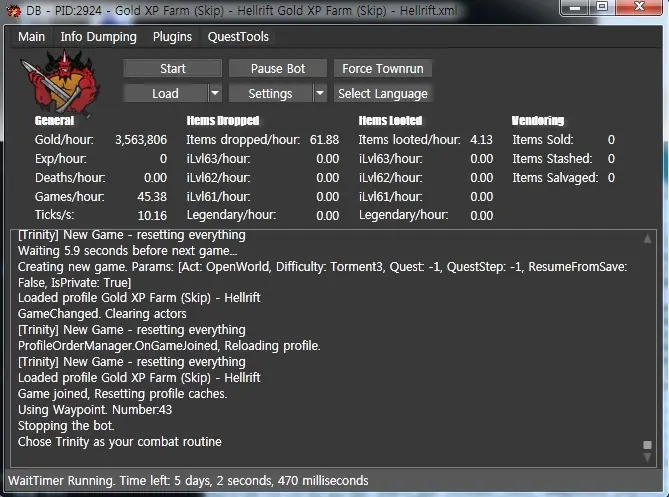Click the Demonbuddy demon logo
The height and width of the screenshot is (497, 669).
tap(59, 81)
